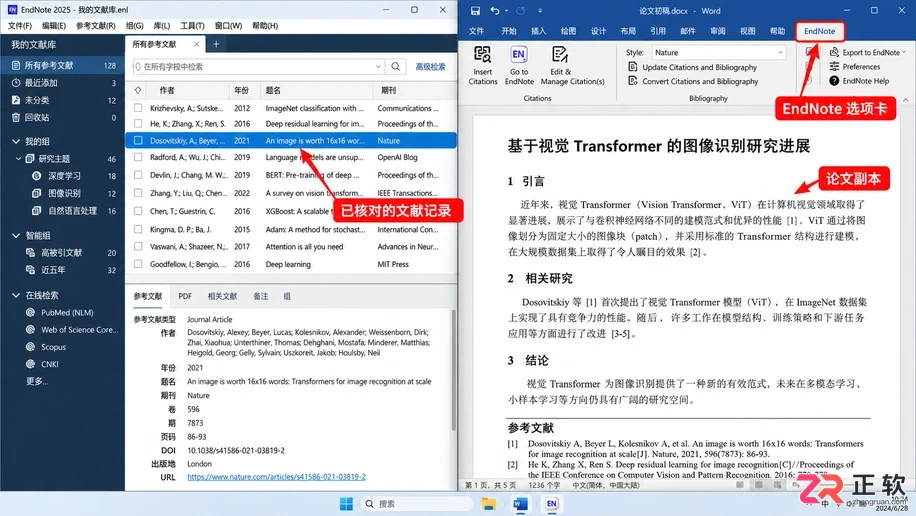Collapse 我的组 section
The image size is (916, 516).
click(16, 141)
